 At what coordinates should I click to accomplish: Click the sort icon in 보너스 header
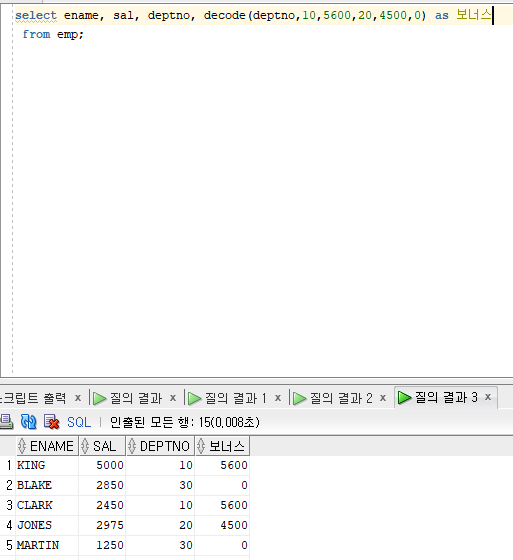coord(201,446)
